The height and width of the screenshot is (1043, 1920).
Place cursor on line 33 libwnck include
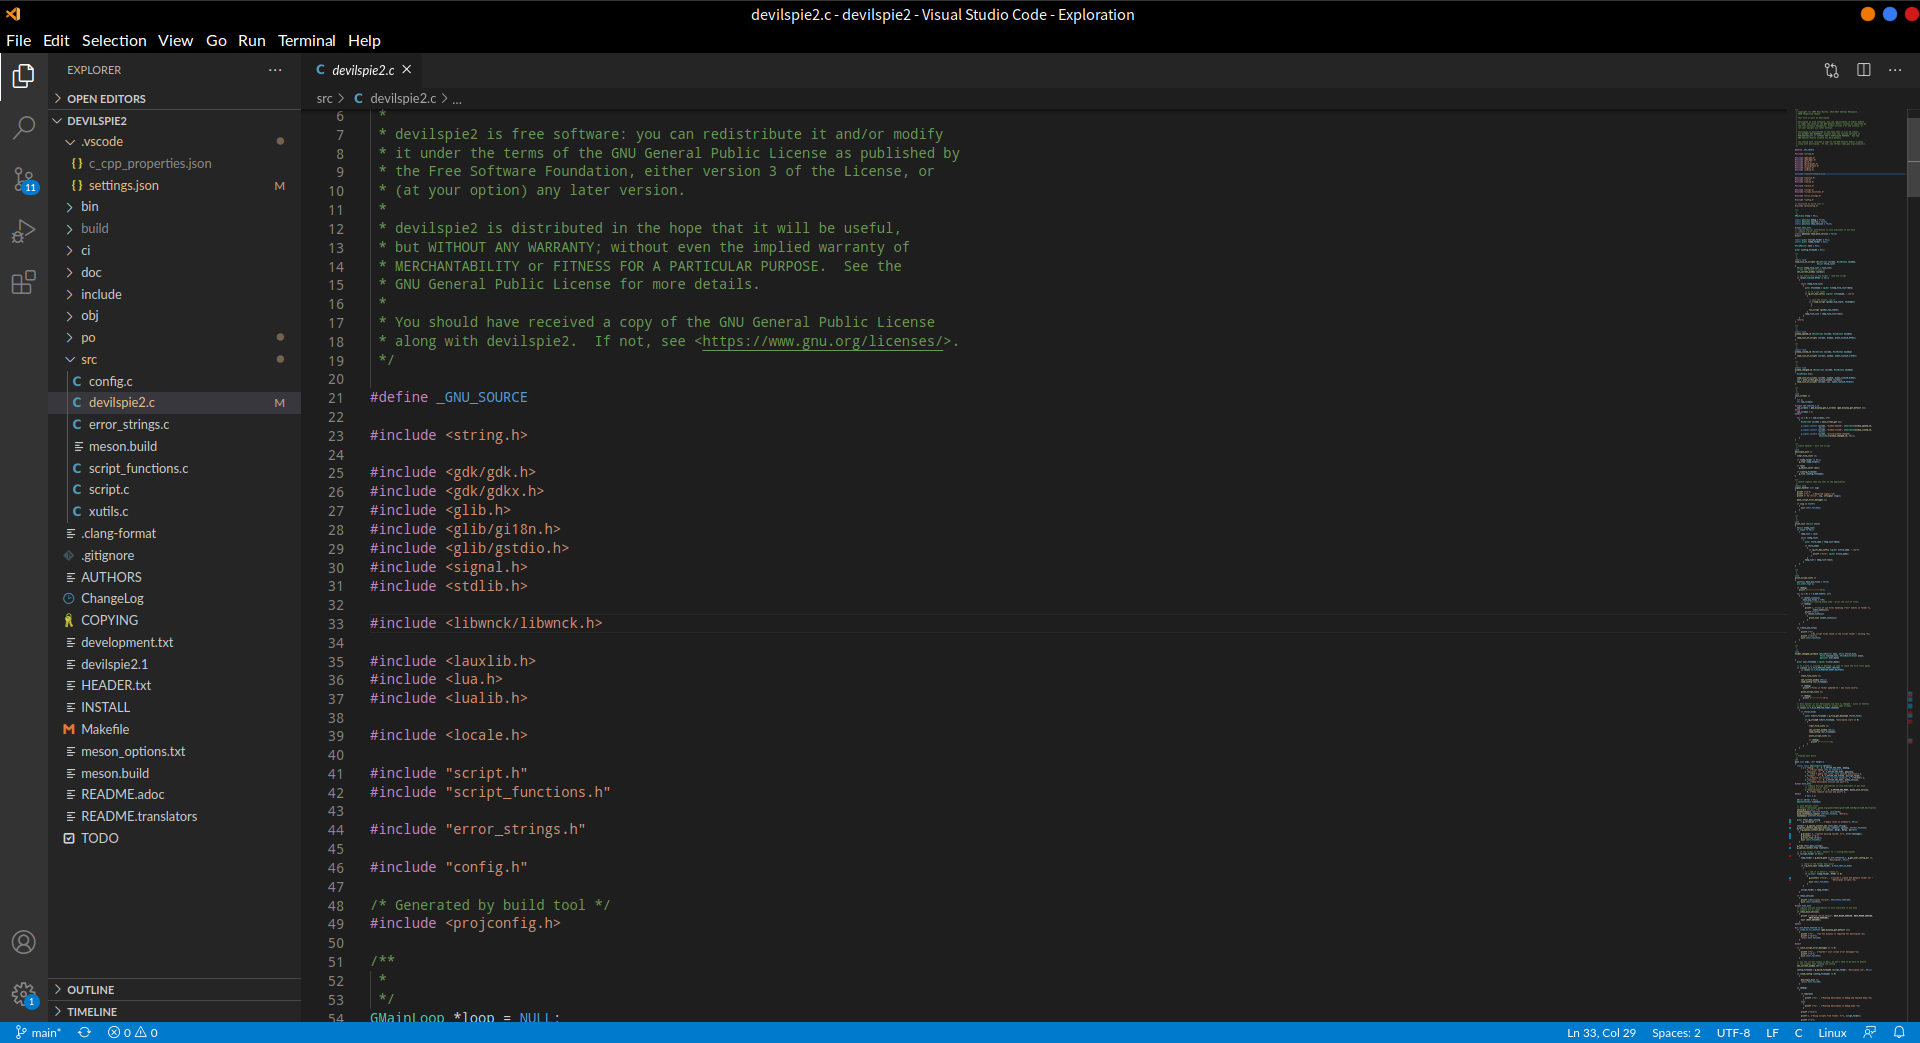click(x=486, y=624)
